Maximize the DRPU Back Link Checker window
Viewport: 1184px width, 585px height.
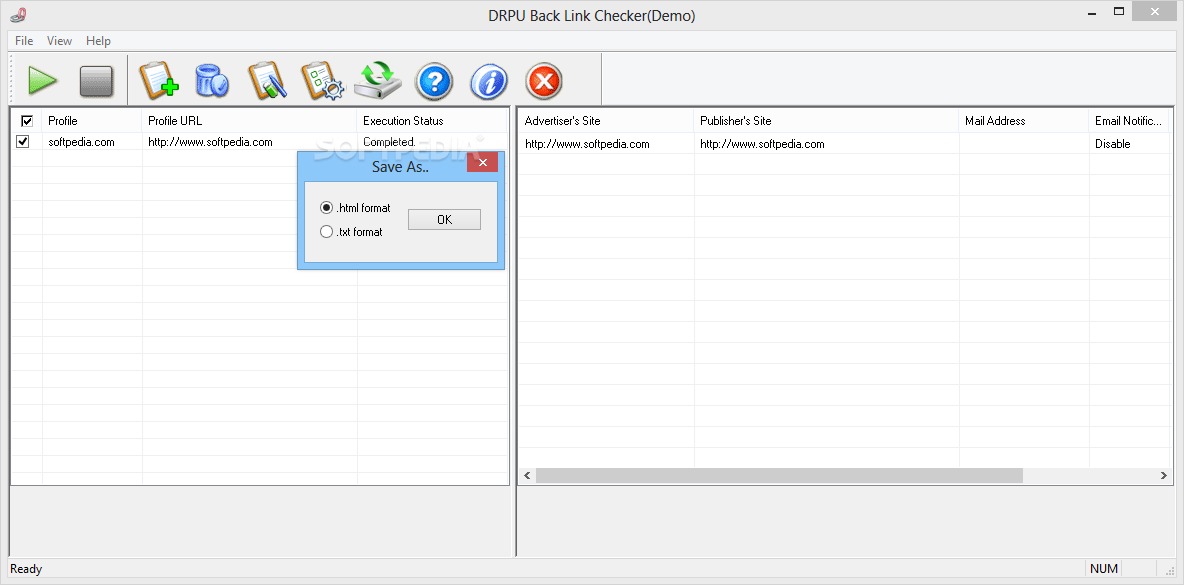[x=1119, y=11]
